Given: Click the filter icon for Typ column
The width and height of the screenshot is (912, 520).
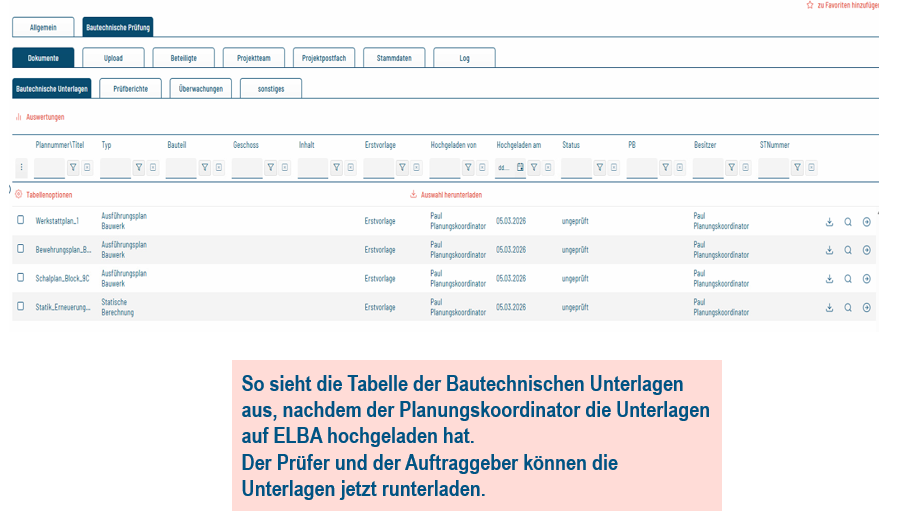Looking at the screenshot, I should [138, 168].
